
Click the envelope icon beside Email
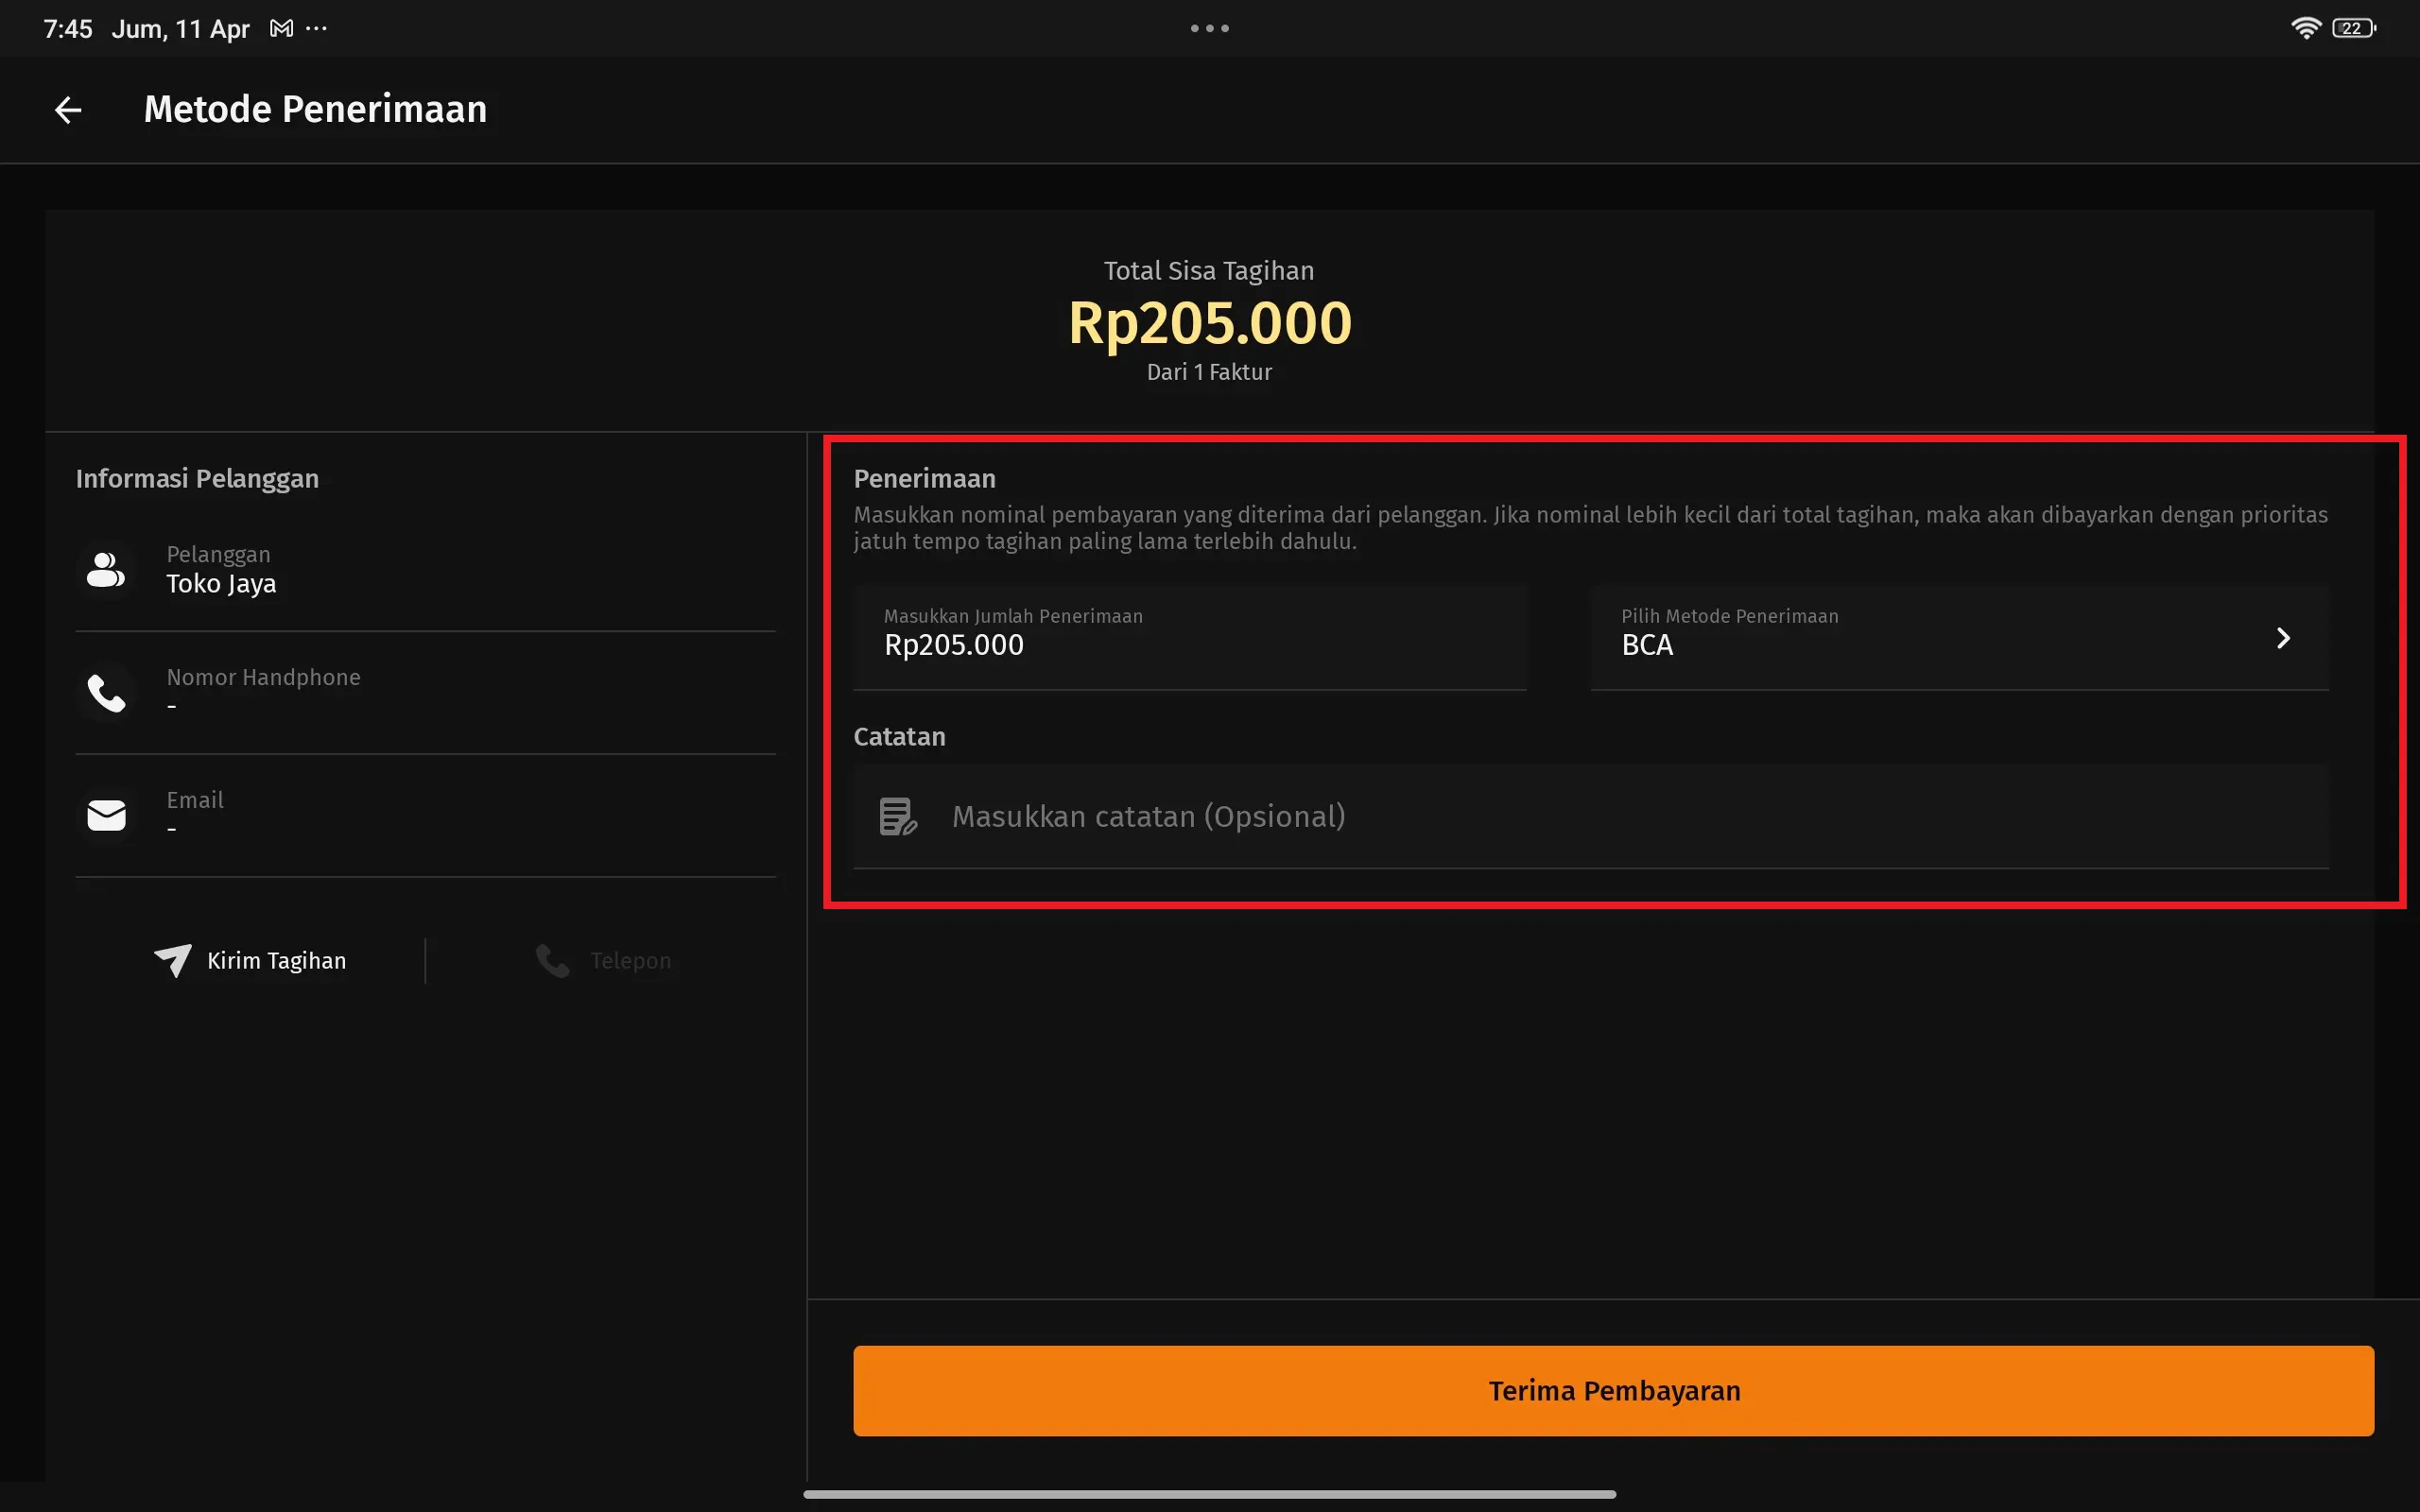point(106,816)
